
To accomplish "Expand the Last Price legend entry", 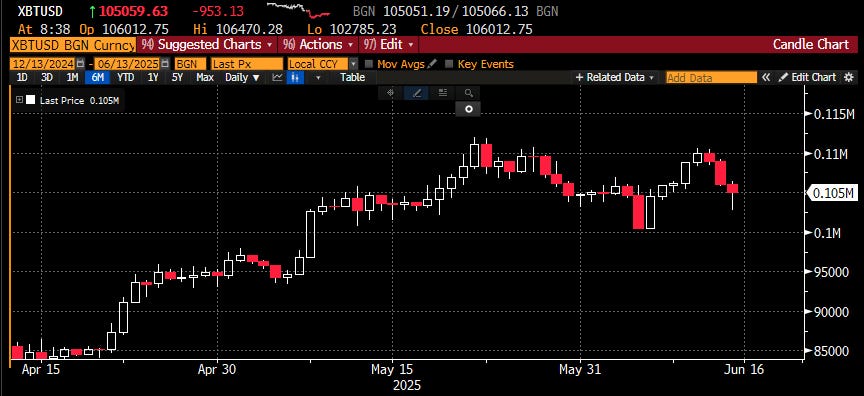I will [x=19, y=100].
